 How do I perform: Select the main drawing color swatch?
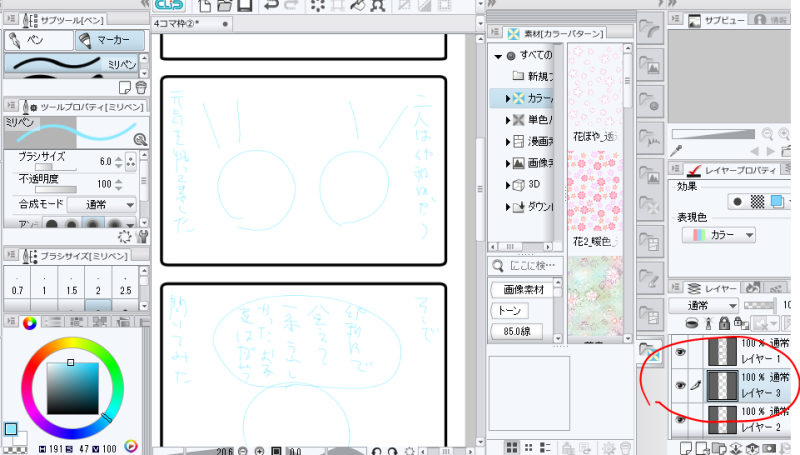[x=11, y=429]
